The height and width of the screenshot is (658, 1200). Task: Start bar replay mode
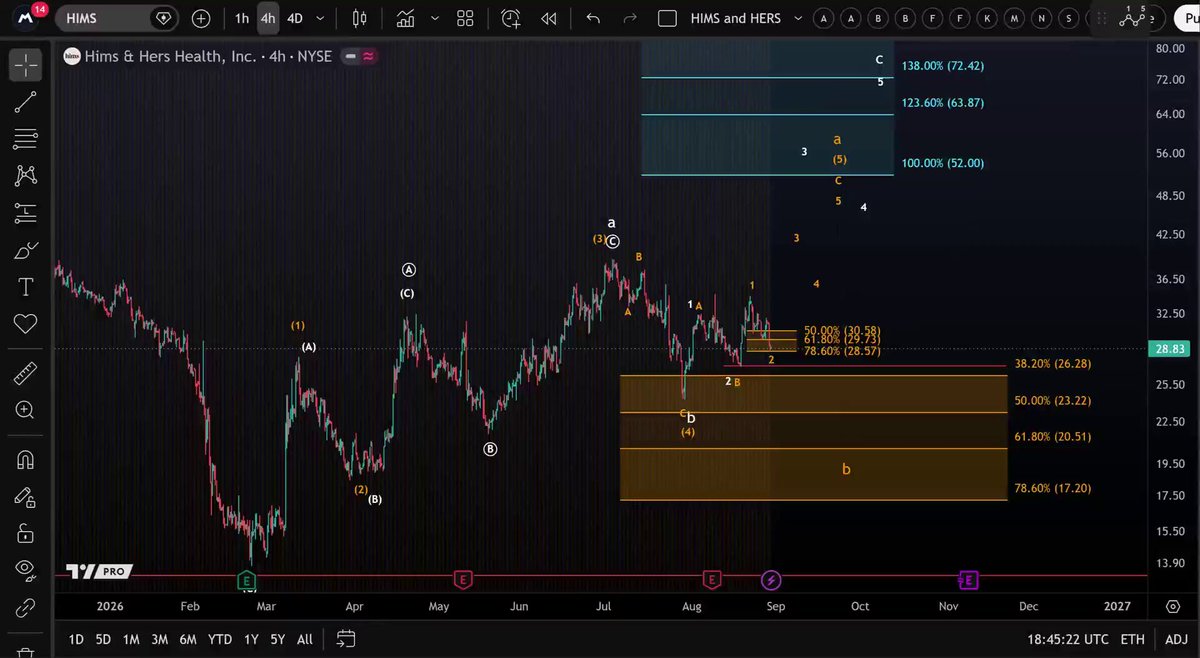pyautogui.click(x=548, y=18)
